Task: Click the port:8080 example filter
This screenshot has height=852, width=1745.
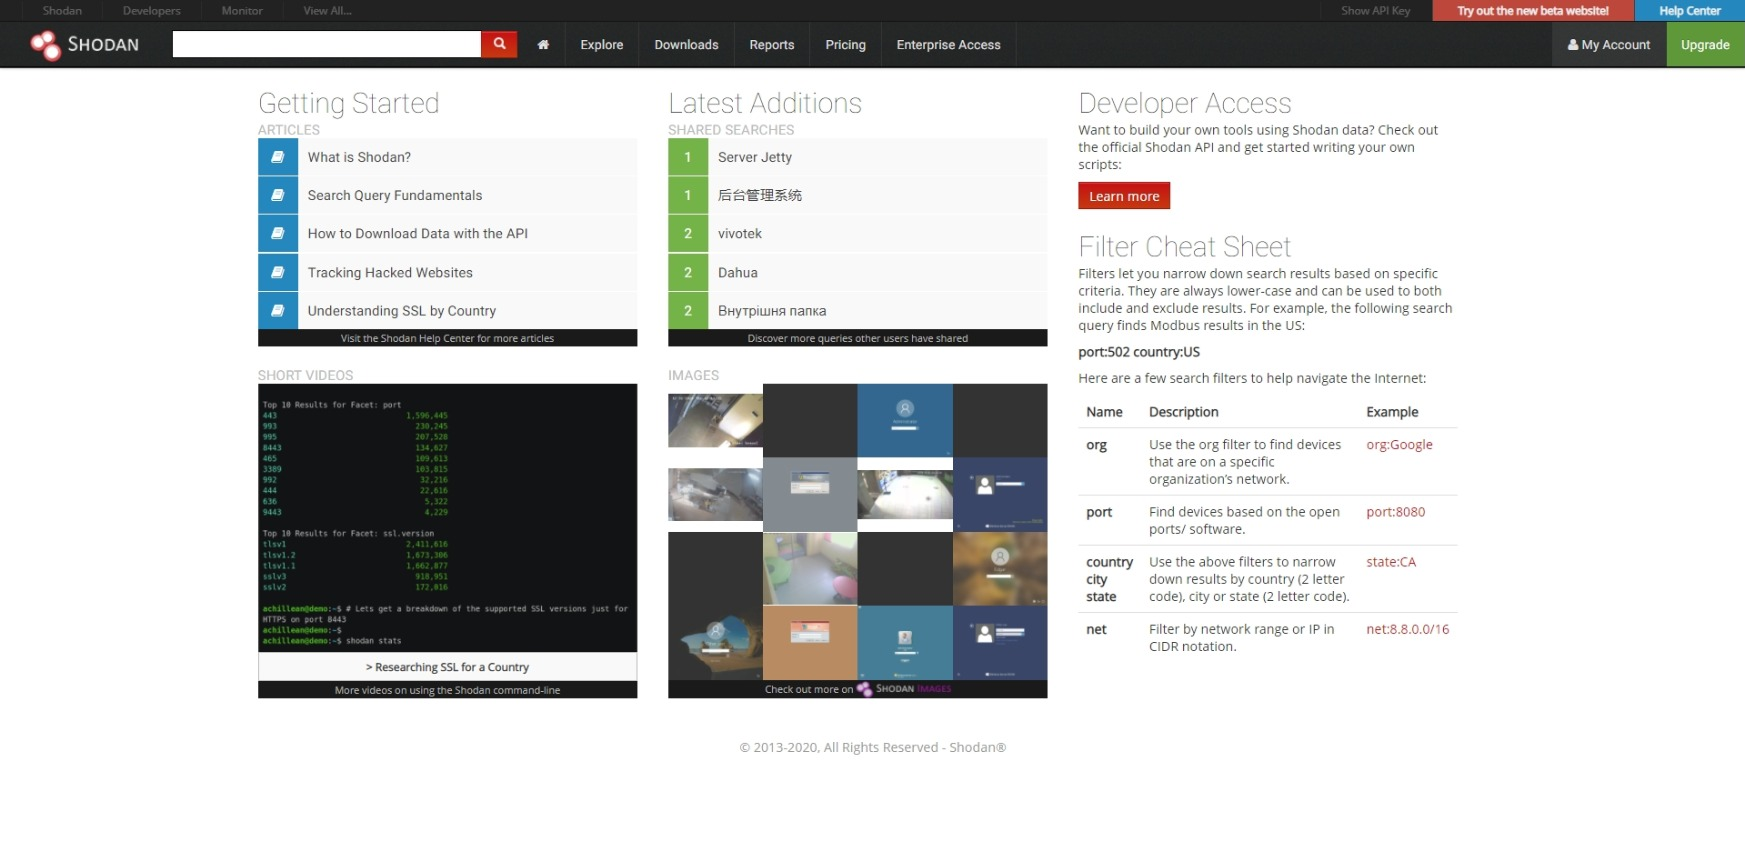Action: (x=1395, y=512)
